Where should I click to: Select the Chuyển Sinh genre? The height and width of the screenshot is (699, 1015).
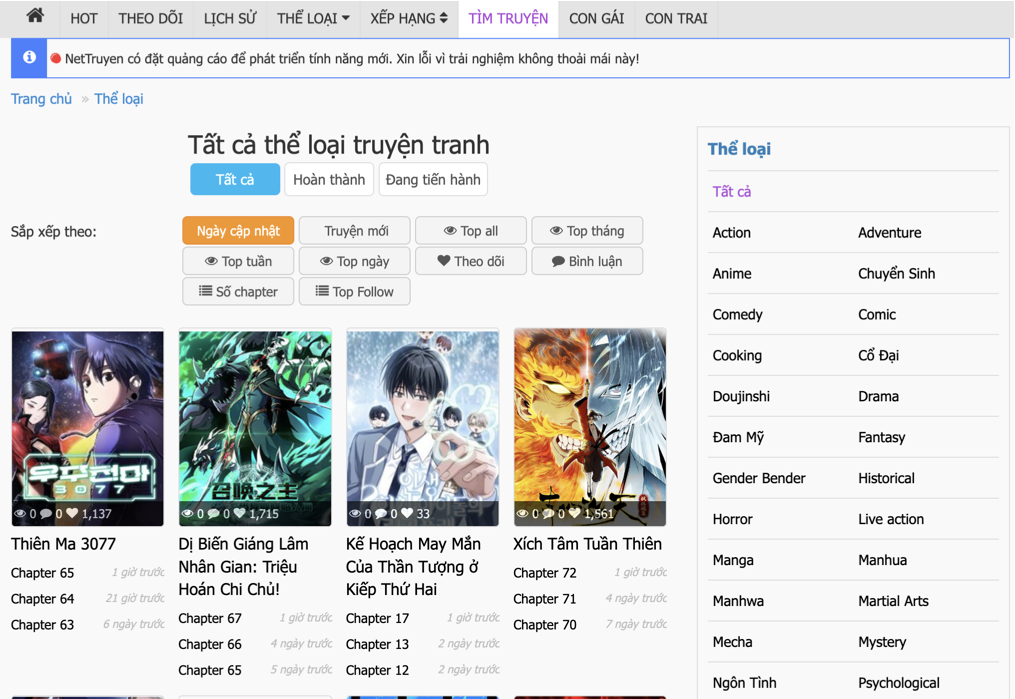tap(897, 273)
